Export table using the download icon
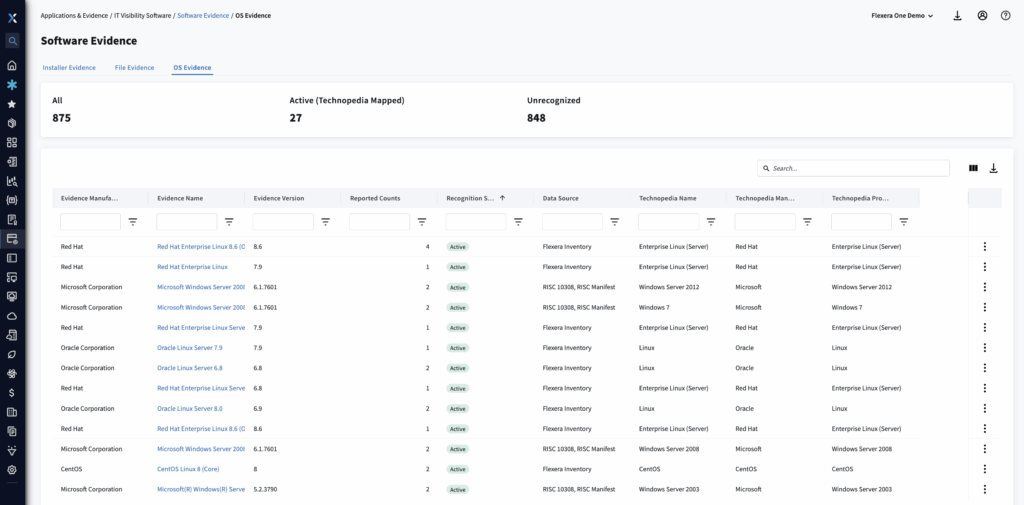The height and width of the screenshot is (505, 1024). tap(993, 168)
